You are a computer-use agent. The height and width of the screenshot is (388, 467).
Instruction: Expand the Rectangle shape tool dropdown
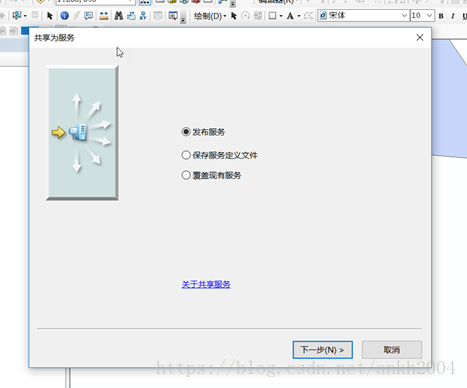click(281, 16)
